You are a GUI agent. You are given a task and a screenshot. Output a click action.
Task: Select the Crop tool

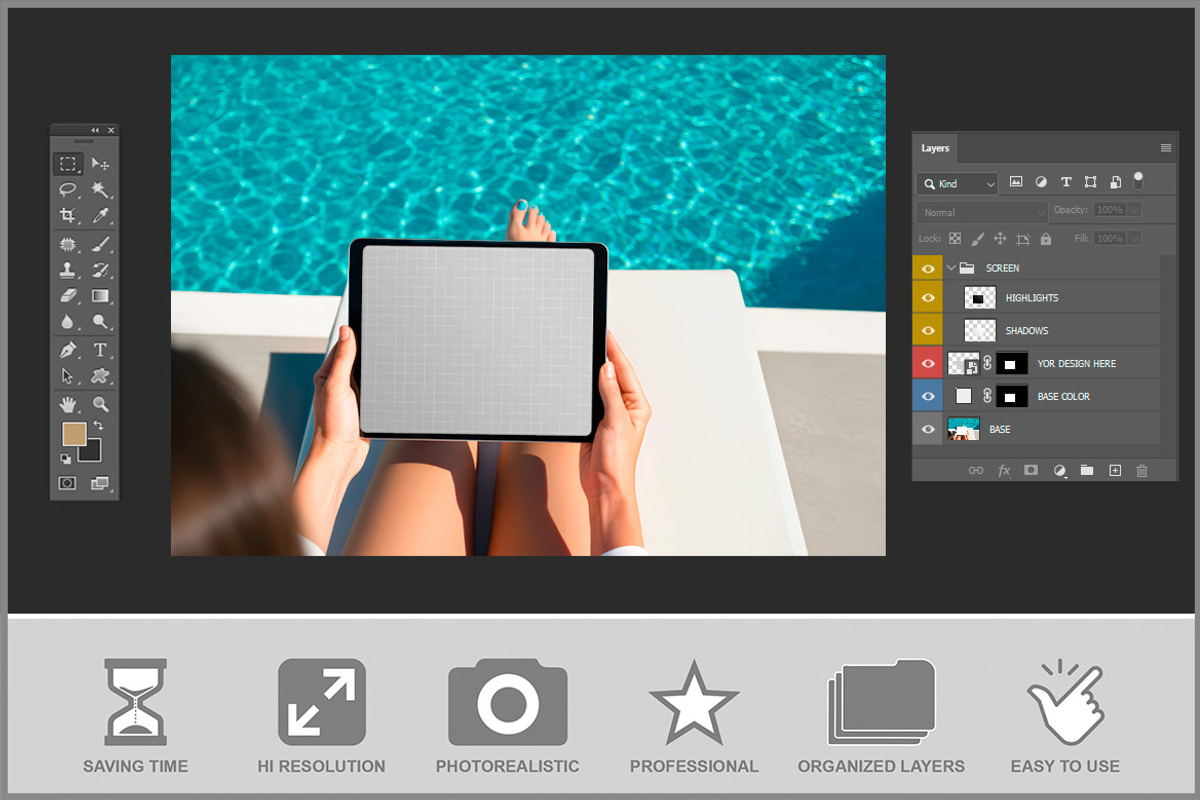[x=68, y=215]
